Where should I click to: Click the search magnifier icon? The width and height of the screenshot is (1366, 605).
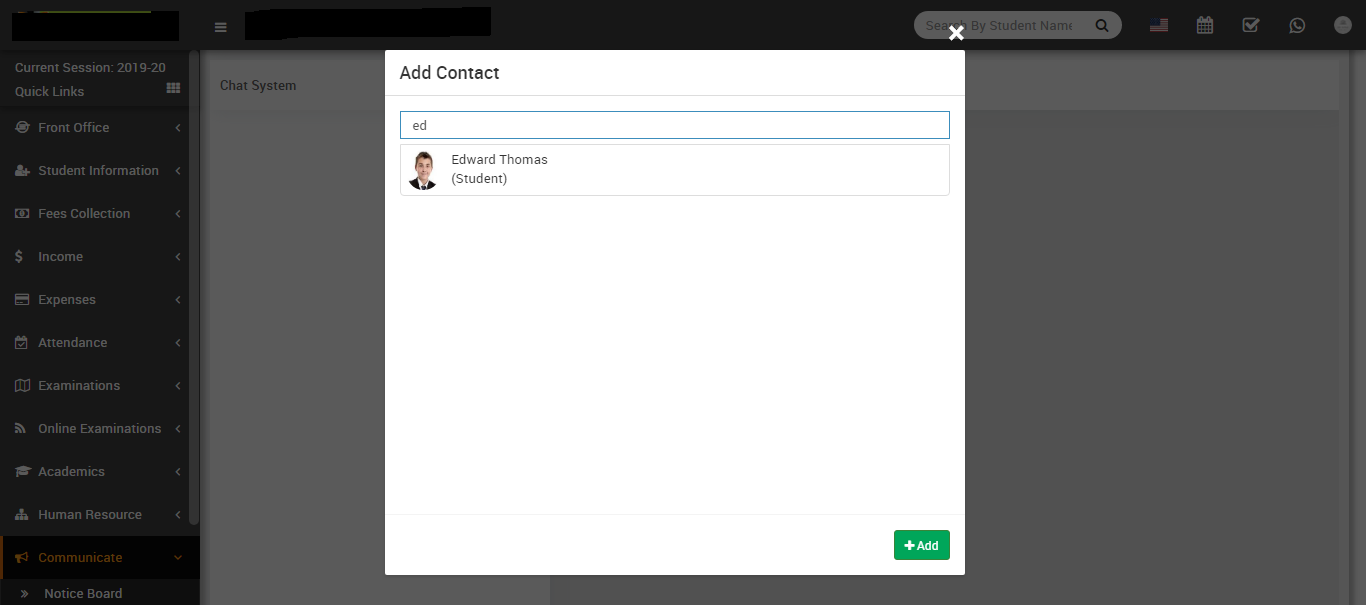1102,26
